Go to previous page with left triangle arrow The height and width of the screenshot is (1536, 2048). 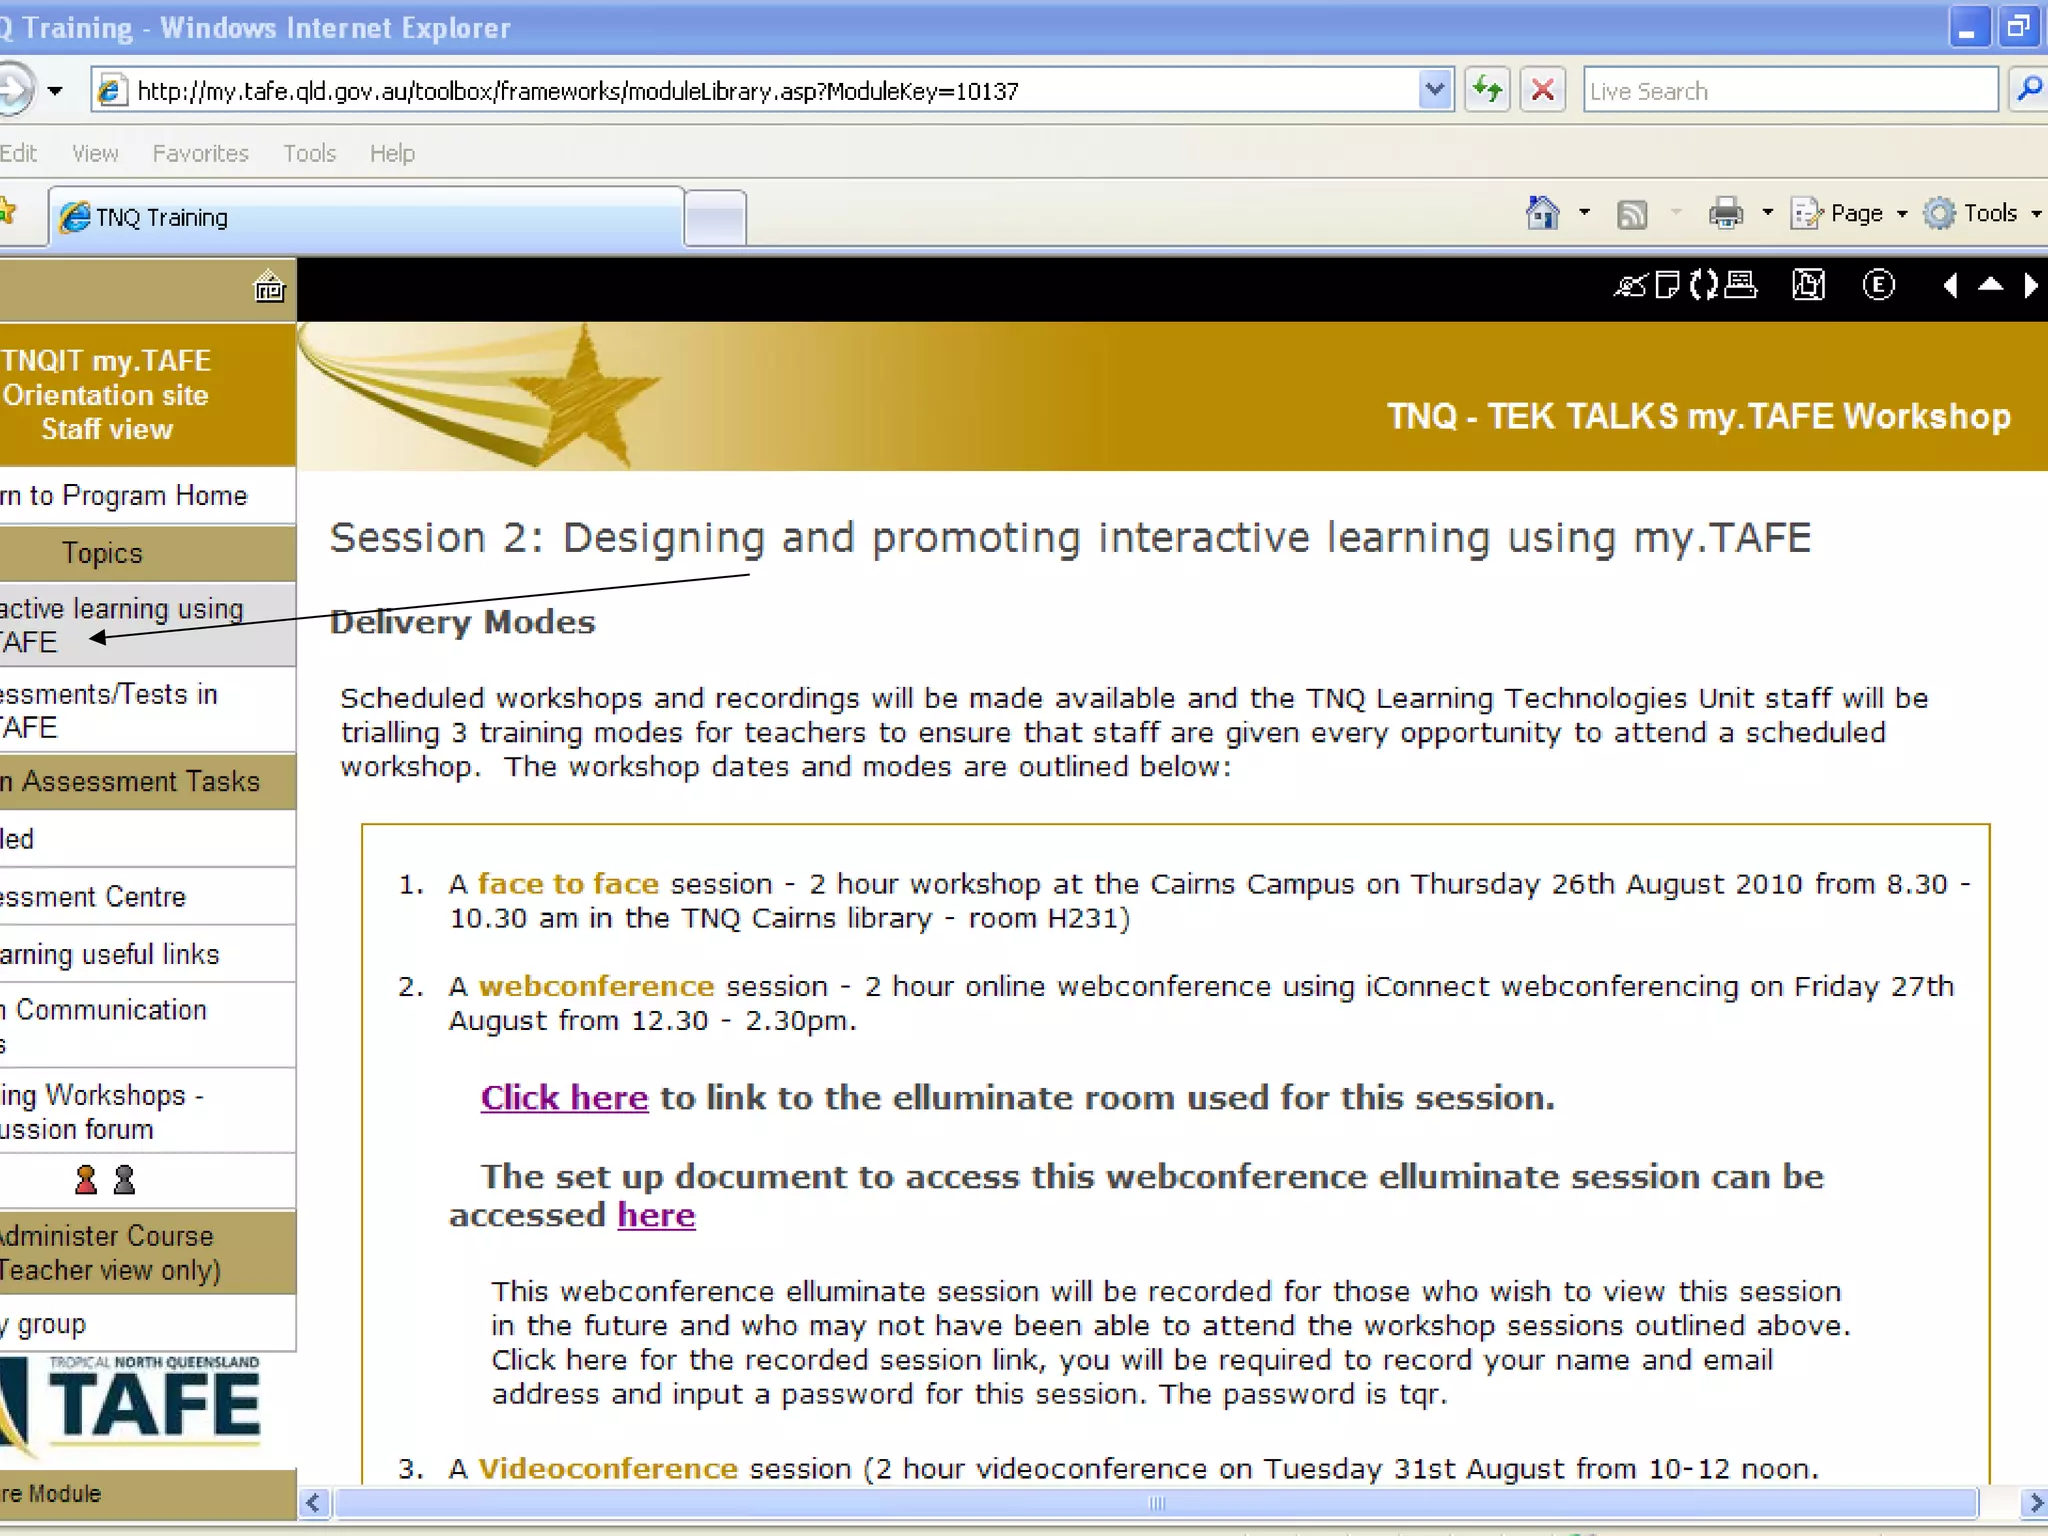(1949, 286)
